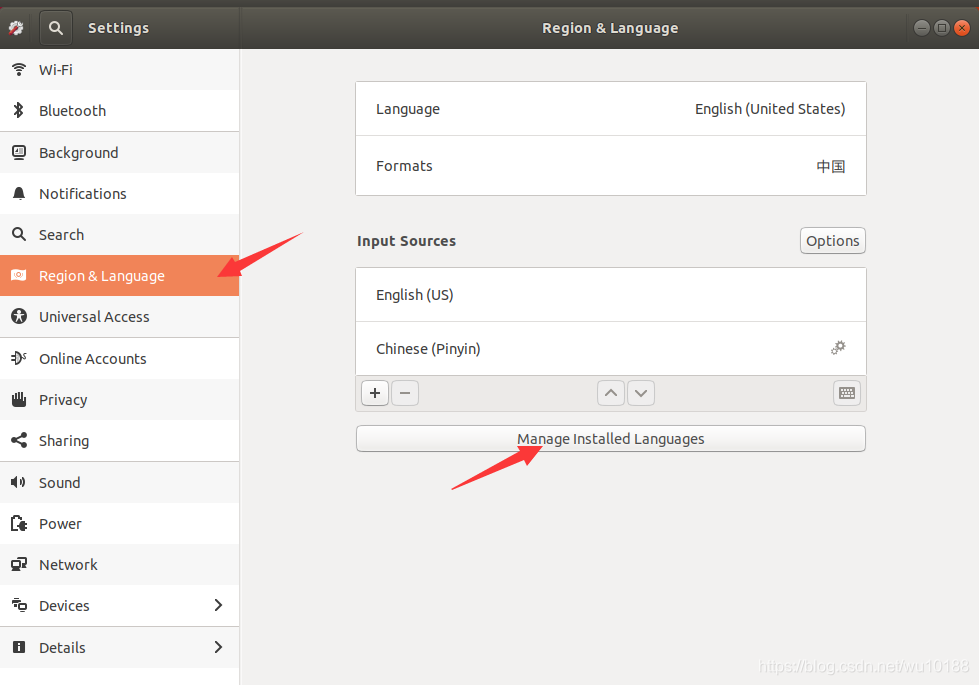Click the Power battery icon
The image size is (979, 685).
click(x=19, y=523)
